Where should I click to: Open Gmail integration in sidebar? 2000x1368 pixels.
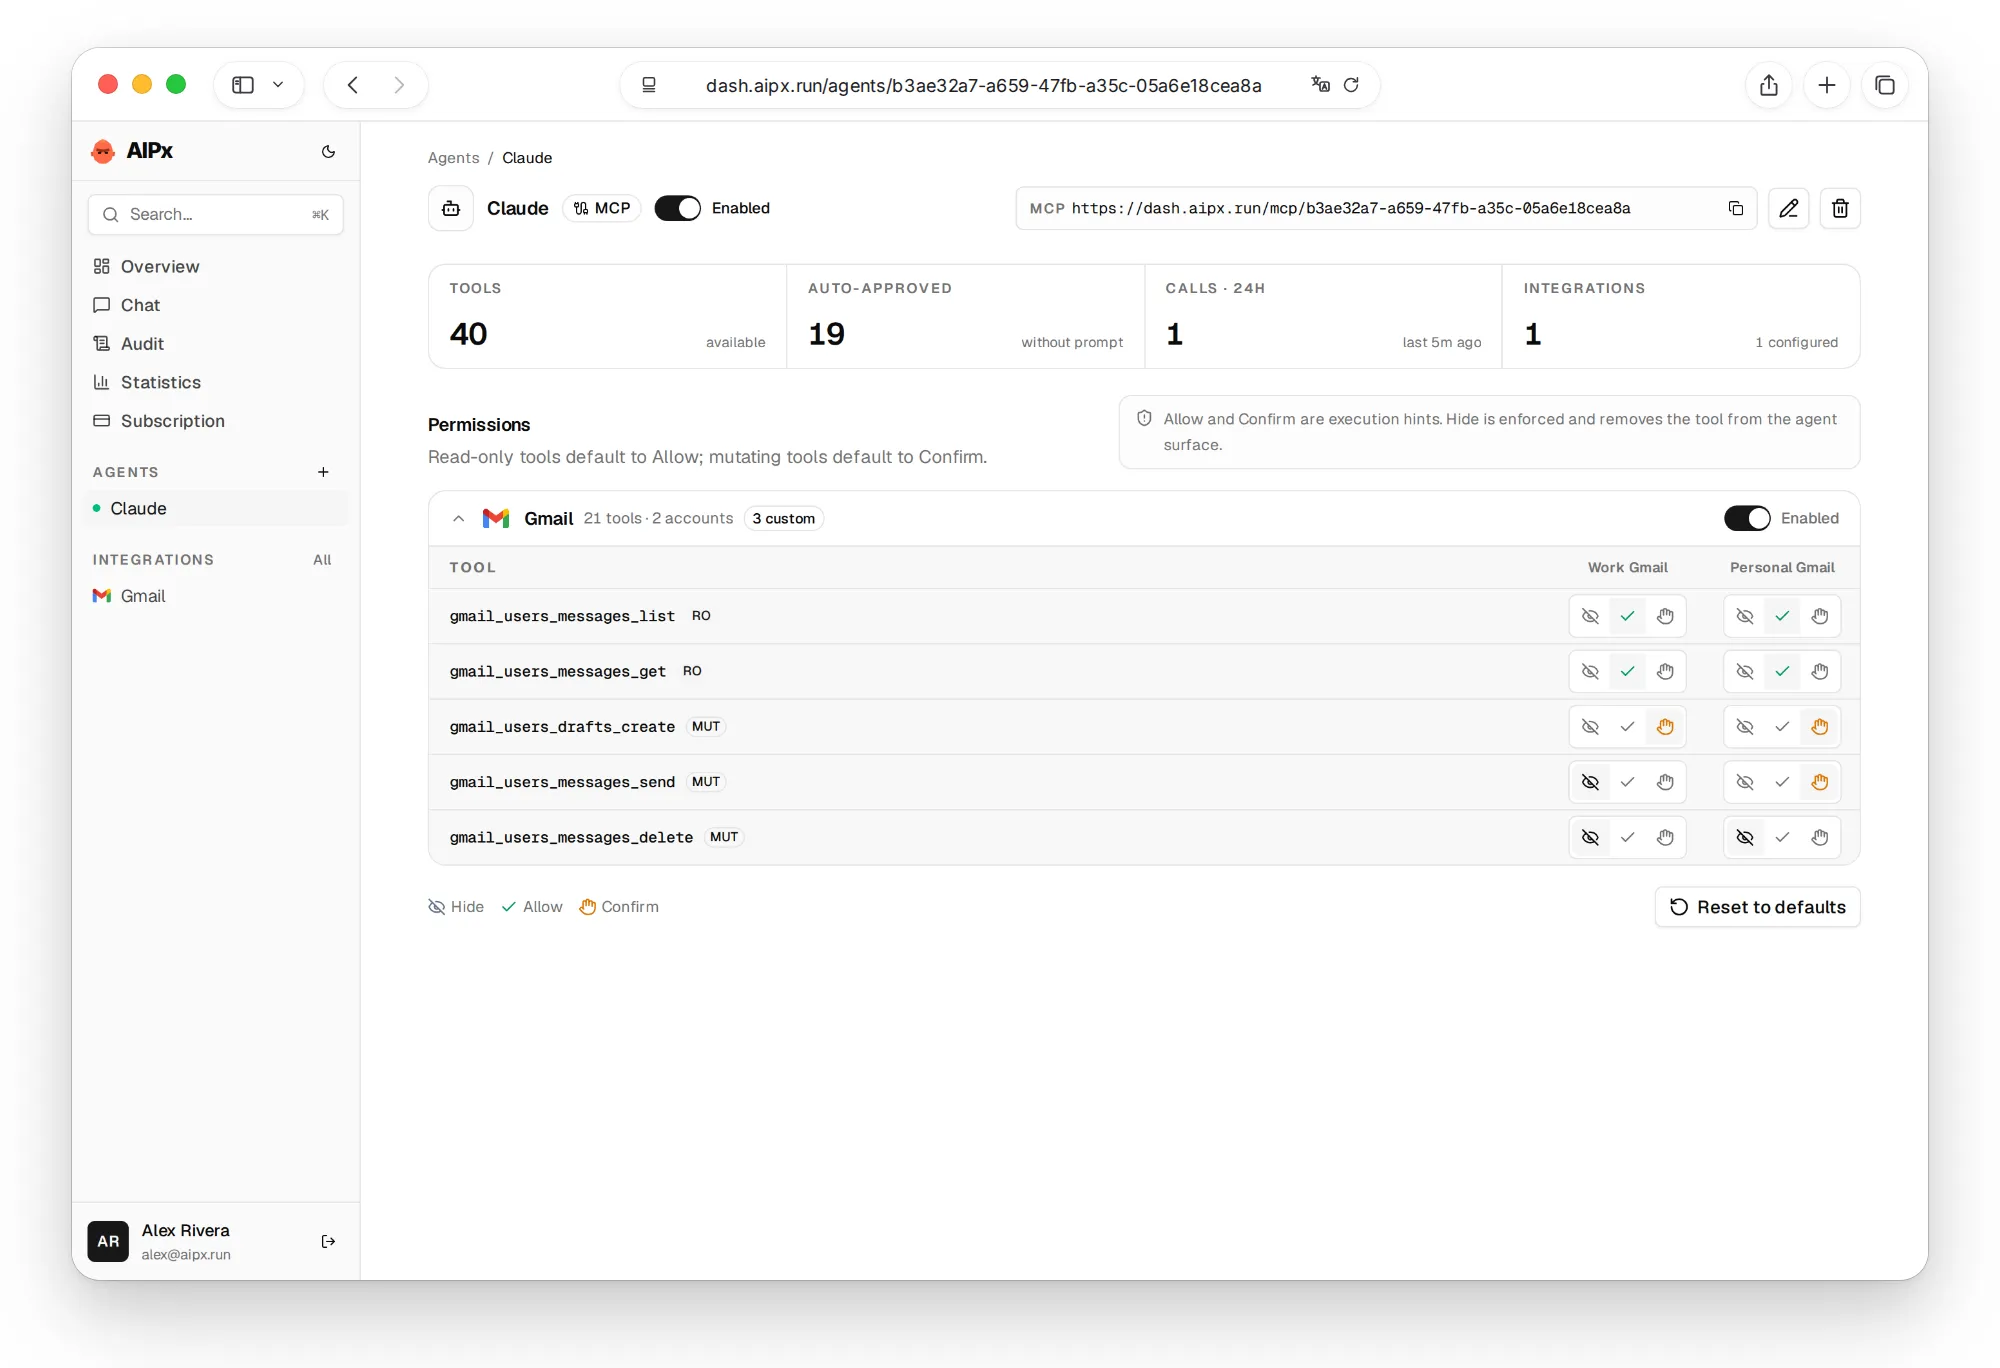click(216, 596)
